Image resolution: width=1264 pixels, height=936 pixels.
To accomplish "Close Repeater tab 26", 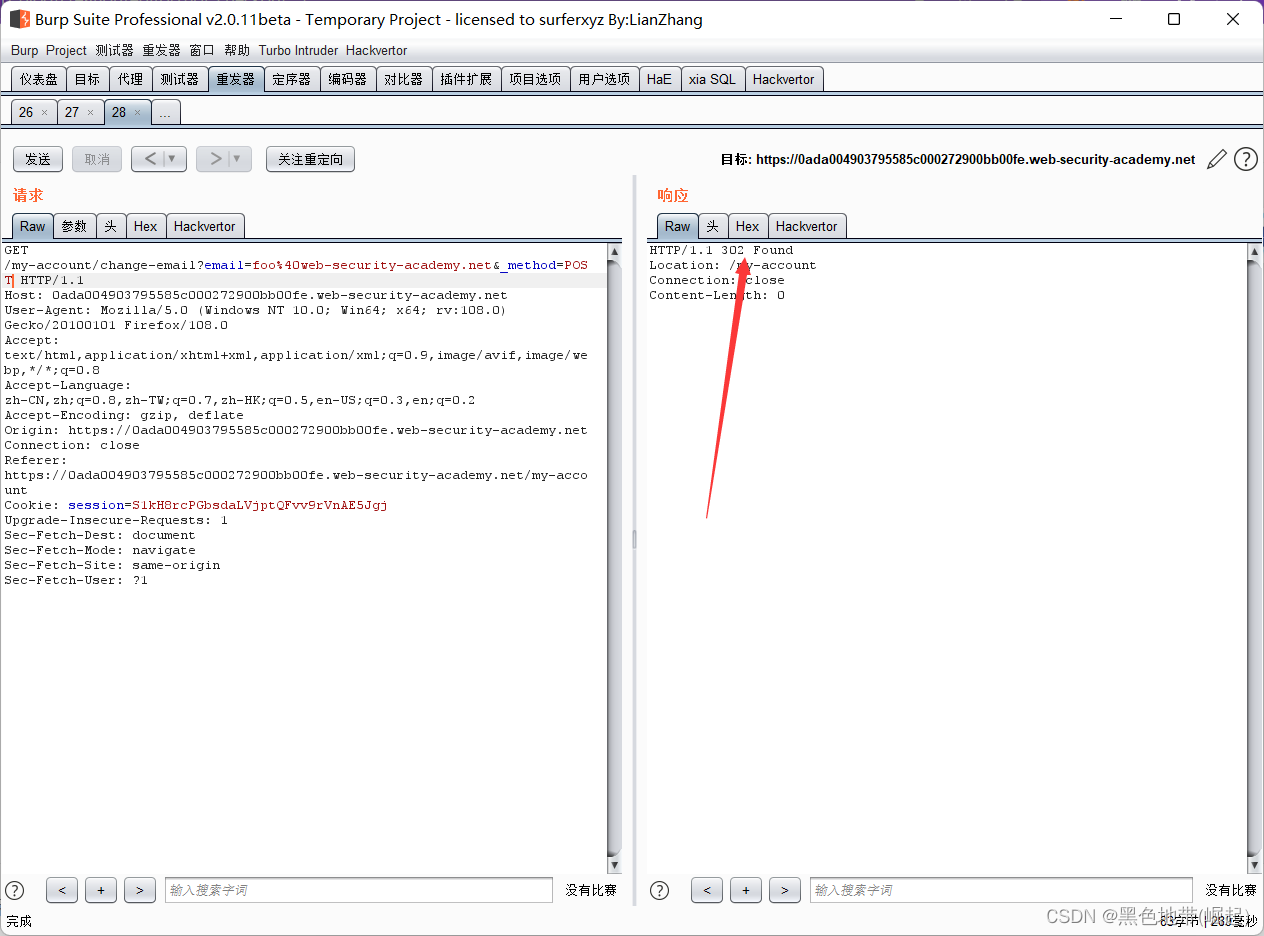I will point(44,113).
